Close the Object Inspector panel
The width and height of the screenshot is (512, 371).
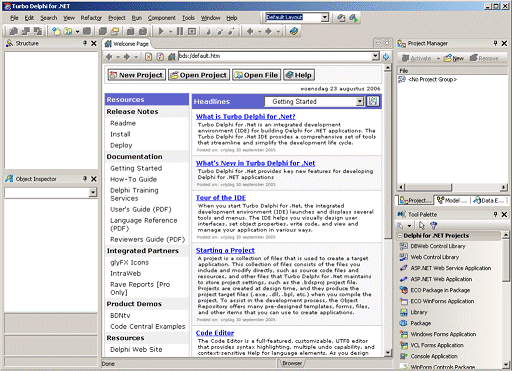point(94,179)
